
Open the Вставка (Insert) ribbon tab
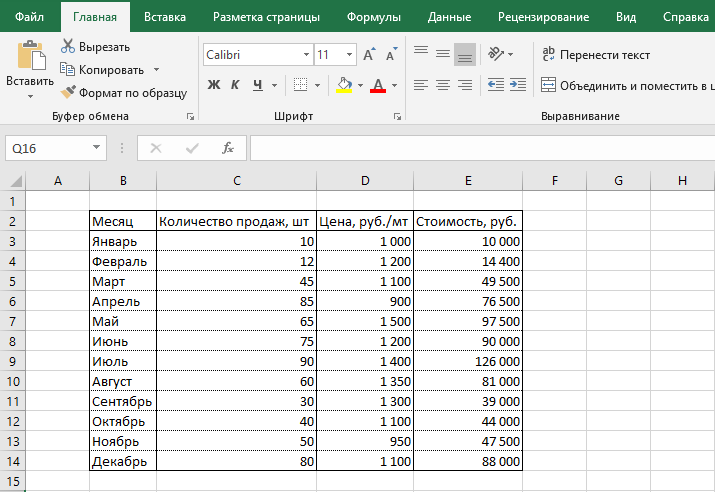(x=164, y=17)
